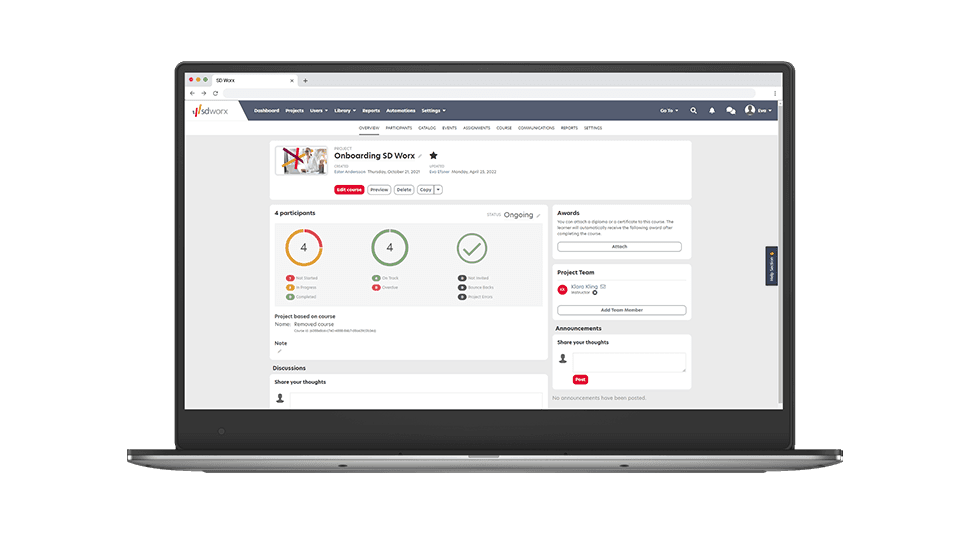Image resolution: width=960 pixels, height=540 pixels.
Task: Click the green checkmark circle chart
Action: point(471,249)
